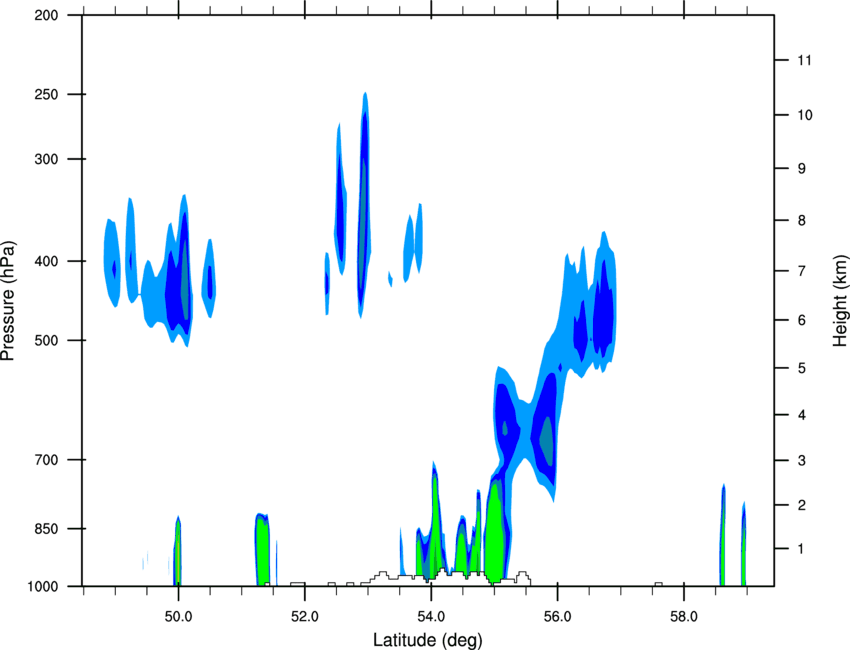Viewport: 850px width, 650px height.
Task: Click the green column near latitude 51.3
Action: (262, 550)
